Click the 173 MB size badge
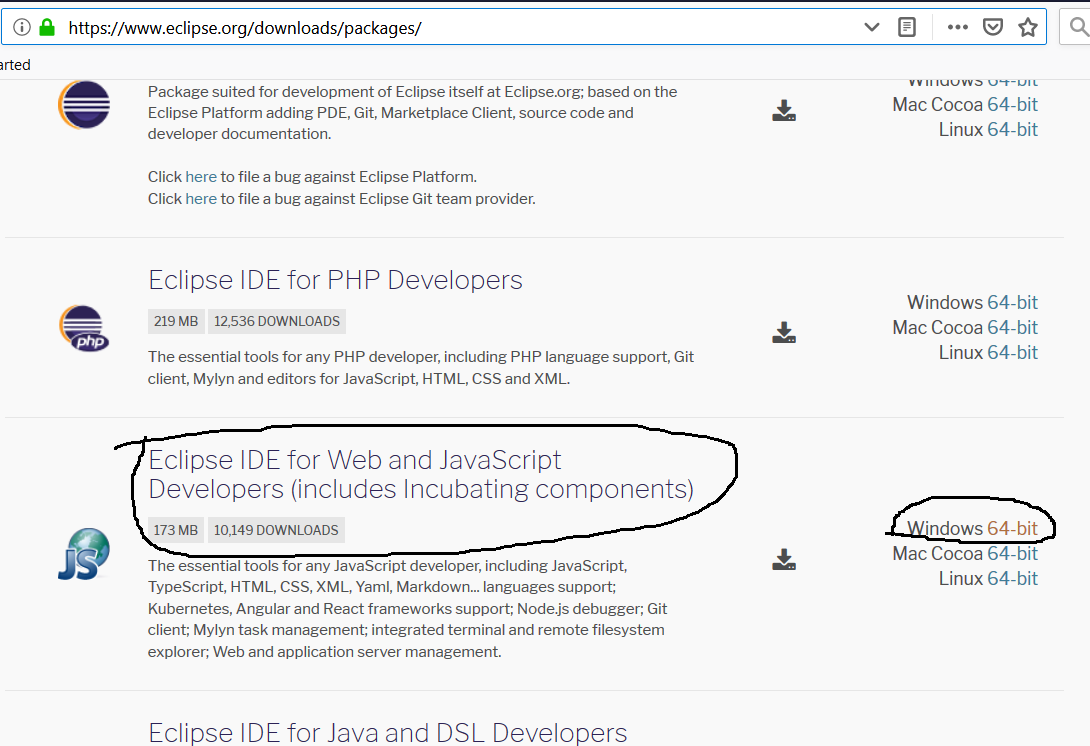This screenshot has width=1090, height=746. click(x=176, y=530)
